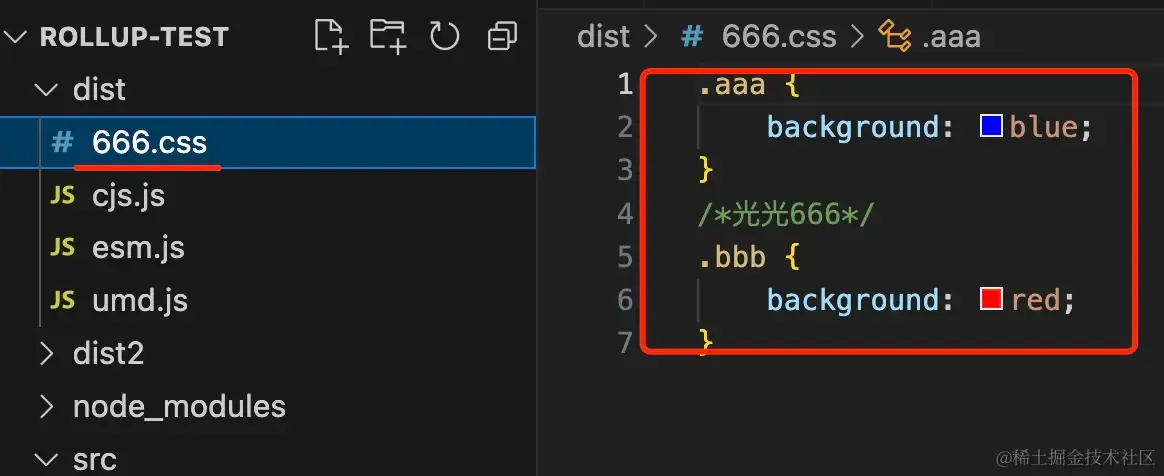Image resolution: width=1164 pixels, height=476 pixels.
Task: Collapse the src folder
Action: tap(47, 460)
